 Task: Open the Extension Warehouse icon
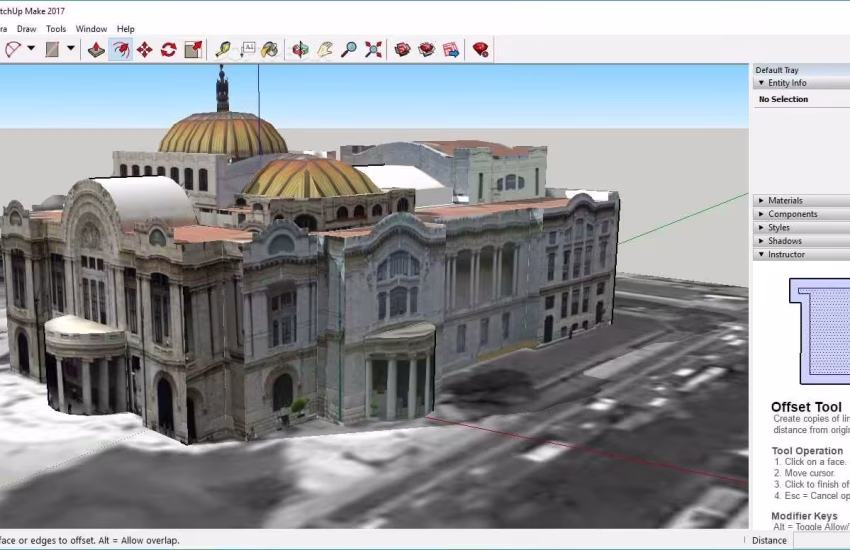pos(427,50)
